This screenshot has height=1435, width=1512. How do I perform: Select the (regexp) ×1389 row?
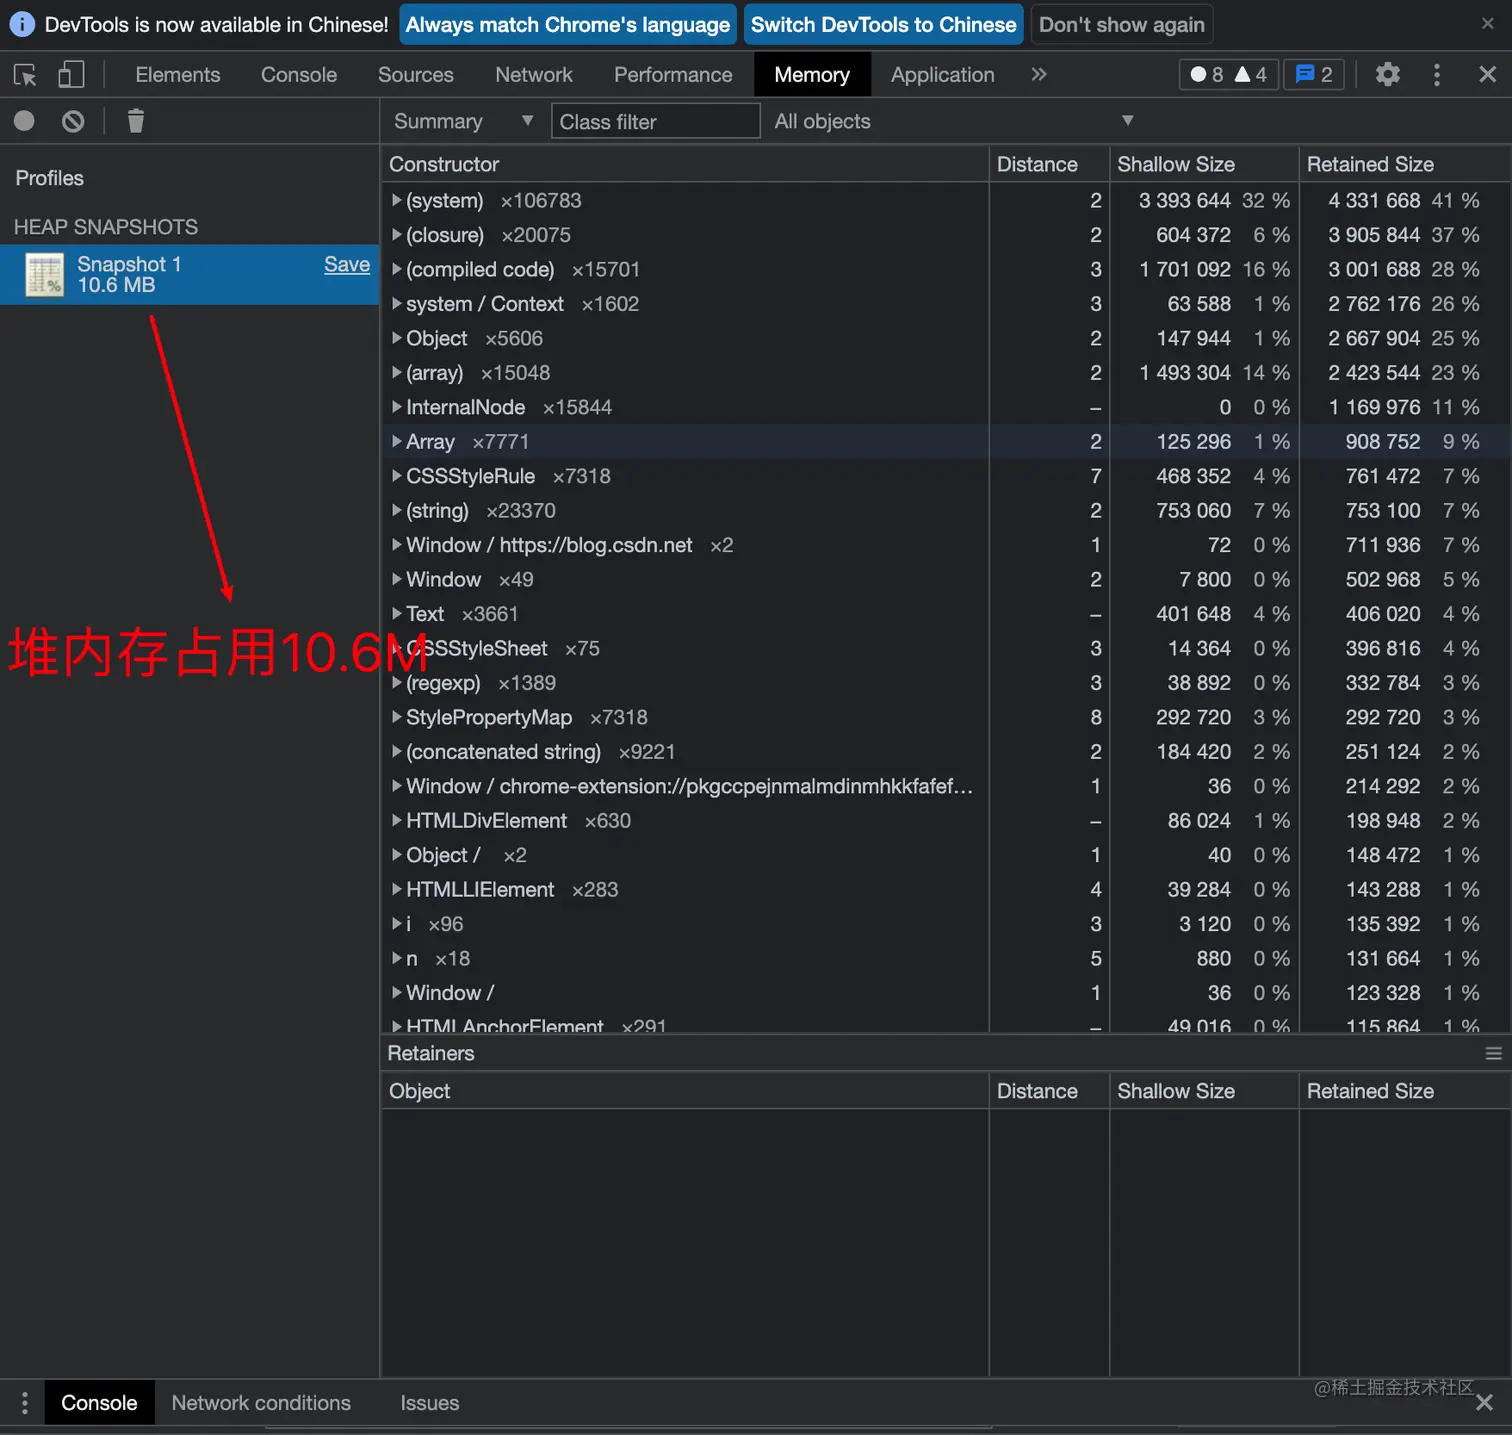pyautogui.click(x=945, y=683)
